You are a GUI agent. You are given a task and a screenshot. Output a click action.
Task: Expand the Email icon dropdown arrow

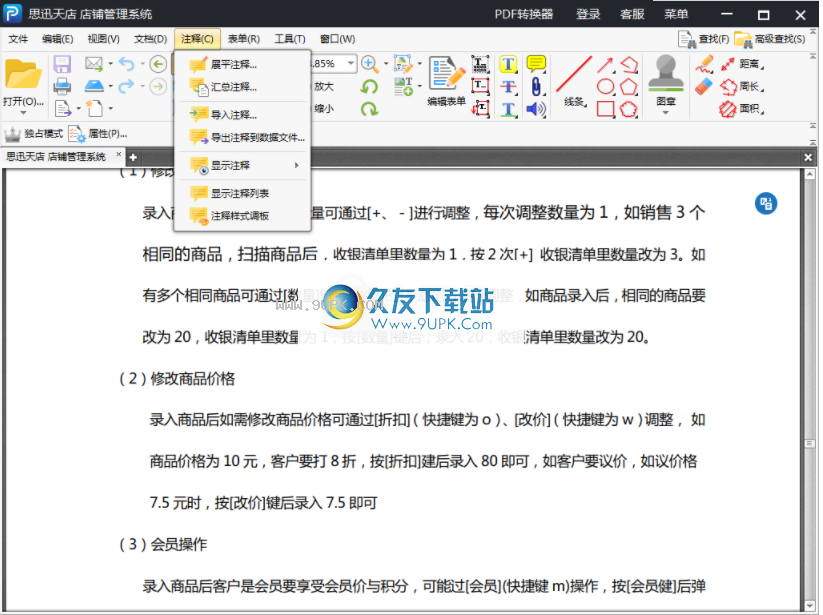110,64
